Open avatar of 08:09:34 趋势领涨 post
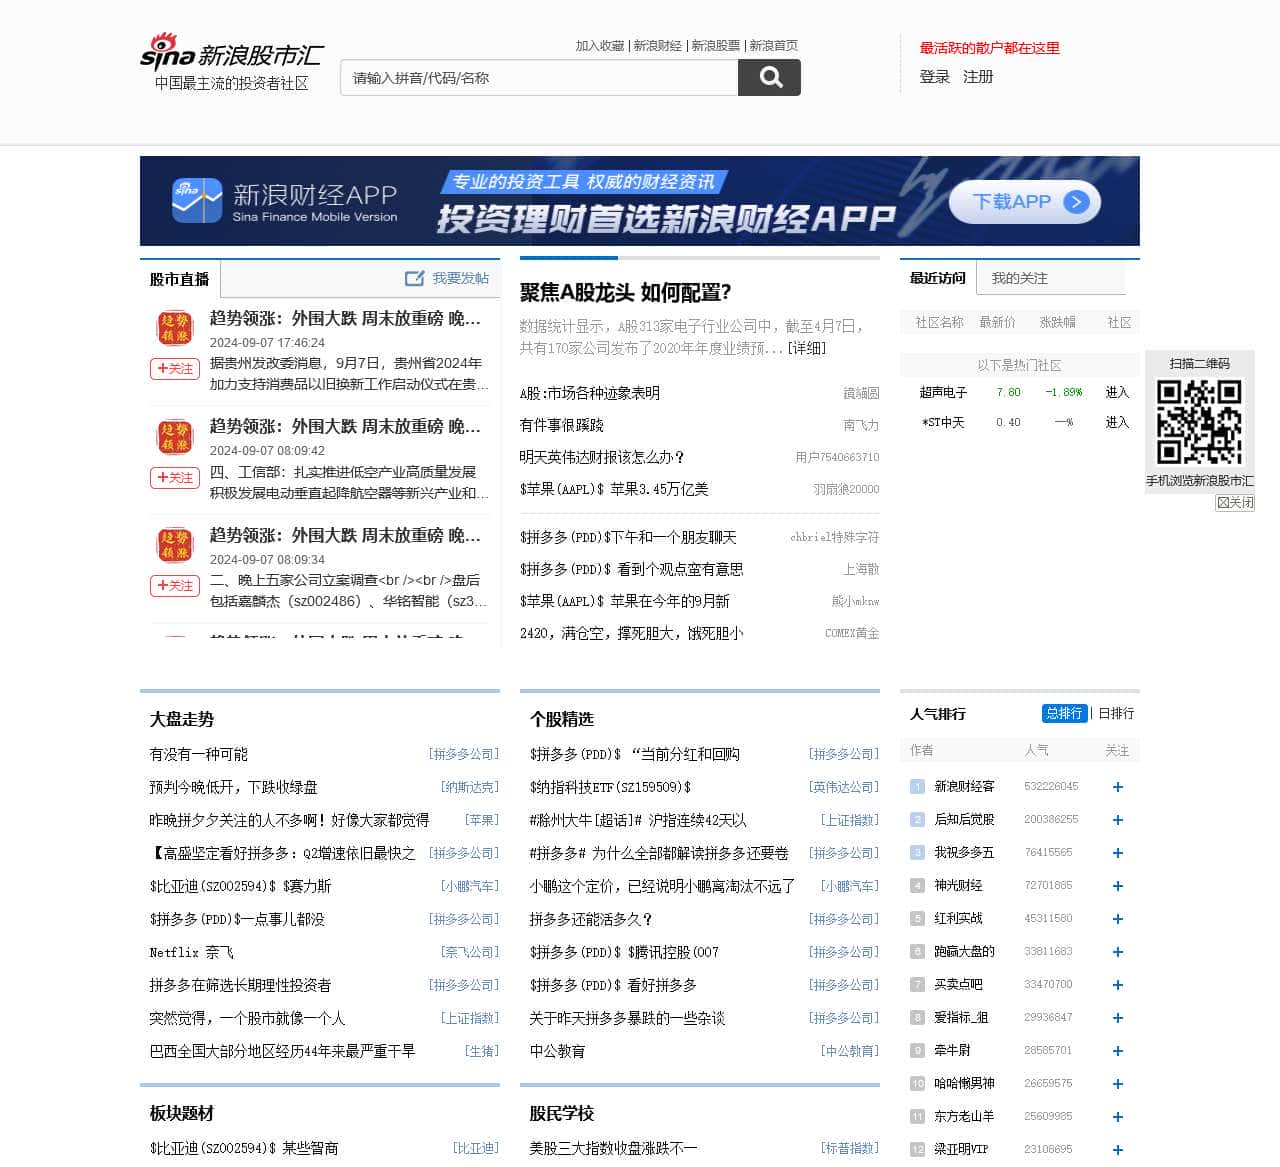The height and width of the screenshot is (1167, 1280). pyautogui.click(x=175, y=545)
